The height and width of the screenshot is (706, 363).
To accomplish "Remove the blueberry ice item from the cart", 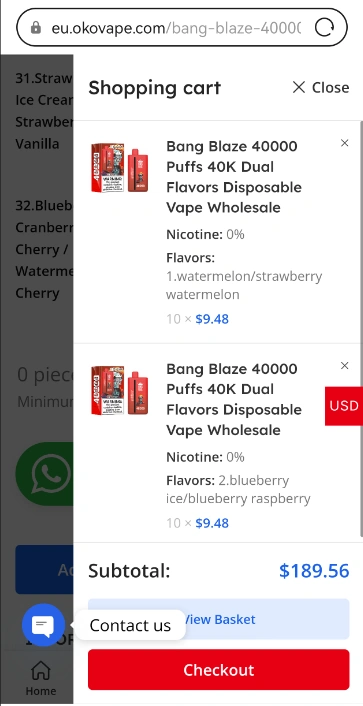I will coord(345,366).
